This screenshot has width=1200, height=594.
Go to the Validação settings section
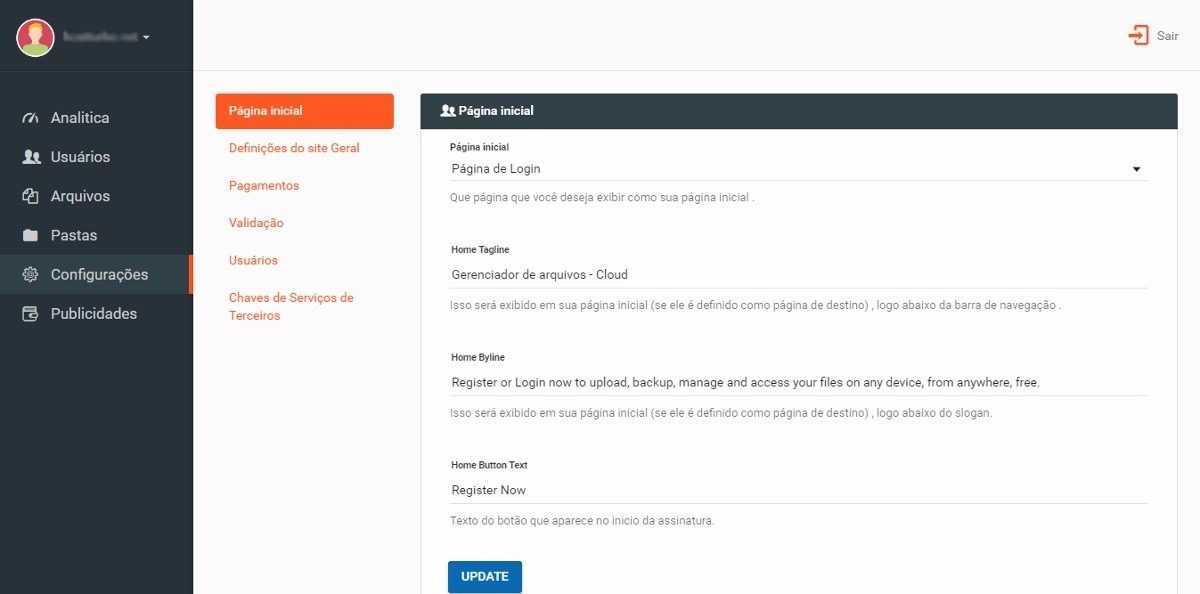256,223
